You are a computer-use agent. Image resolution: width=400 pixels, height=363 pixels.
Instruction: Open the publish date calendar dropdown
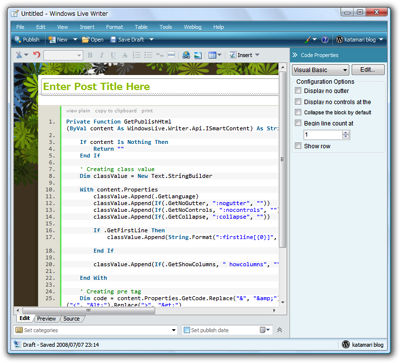tap(265, 330)
